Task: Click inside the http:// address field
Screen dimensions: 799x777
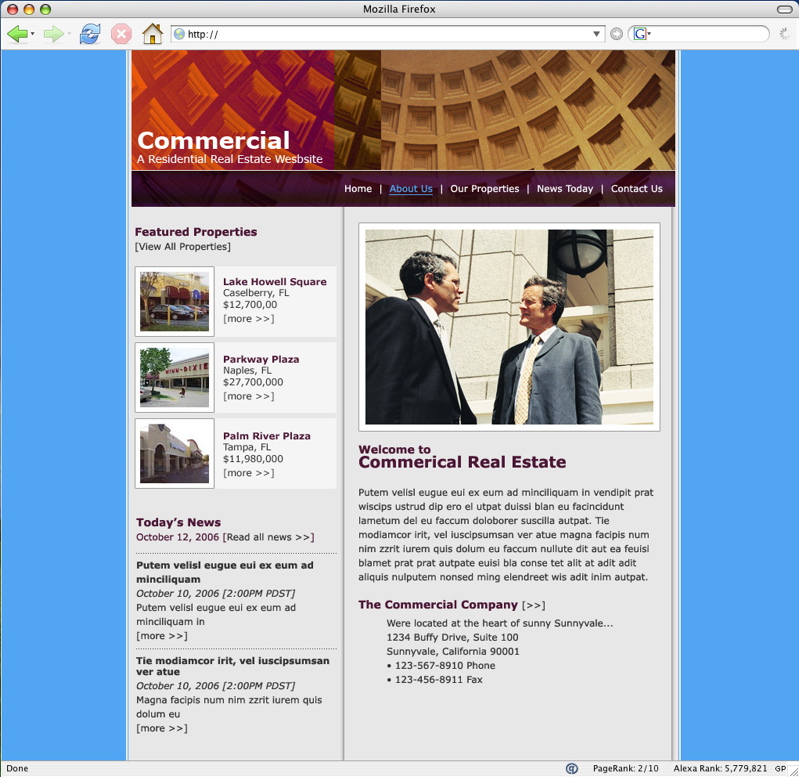Action: 387,34
